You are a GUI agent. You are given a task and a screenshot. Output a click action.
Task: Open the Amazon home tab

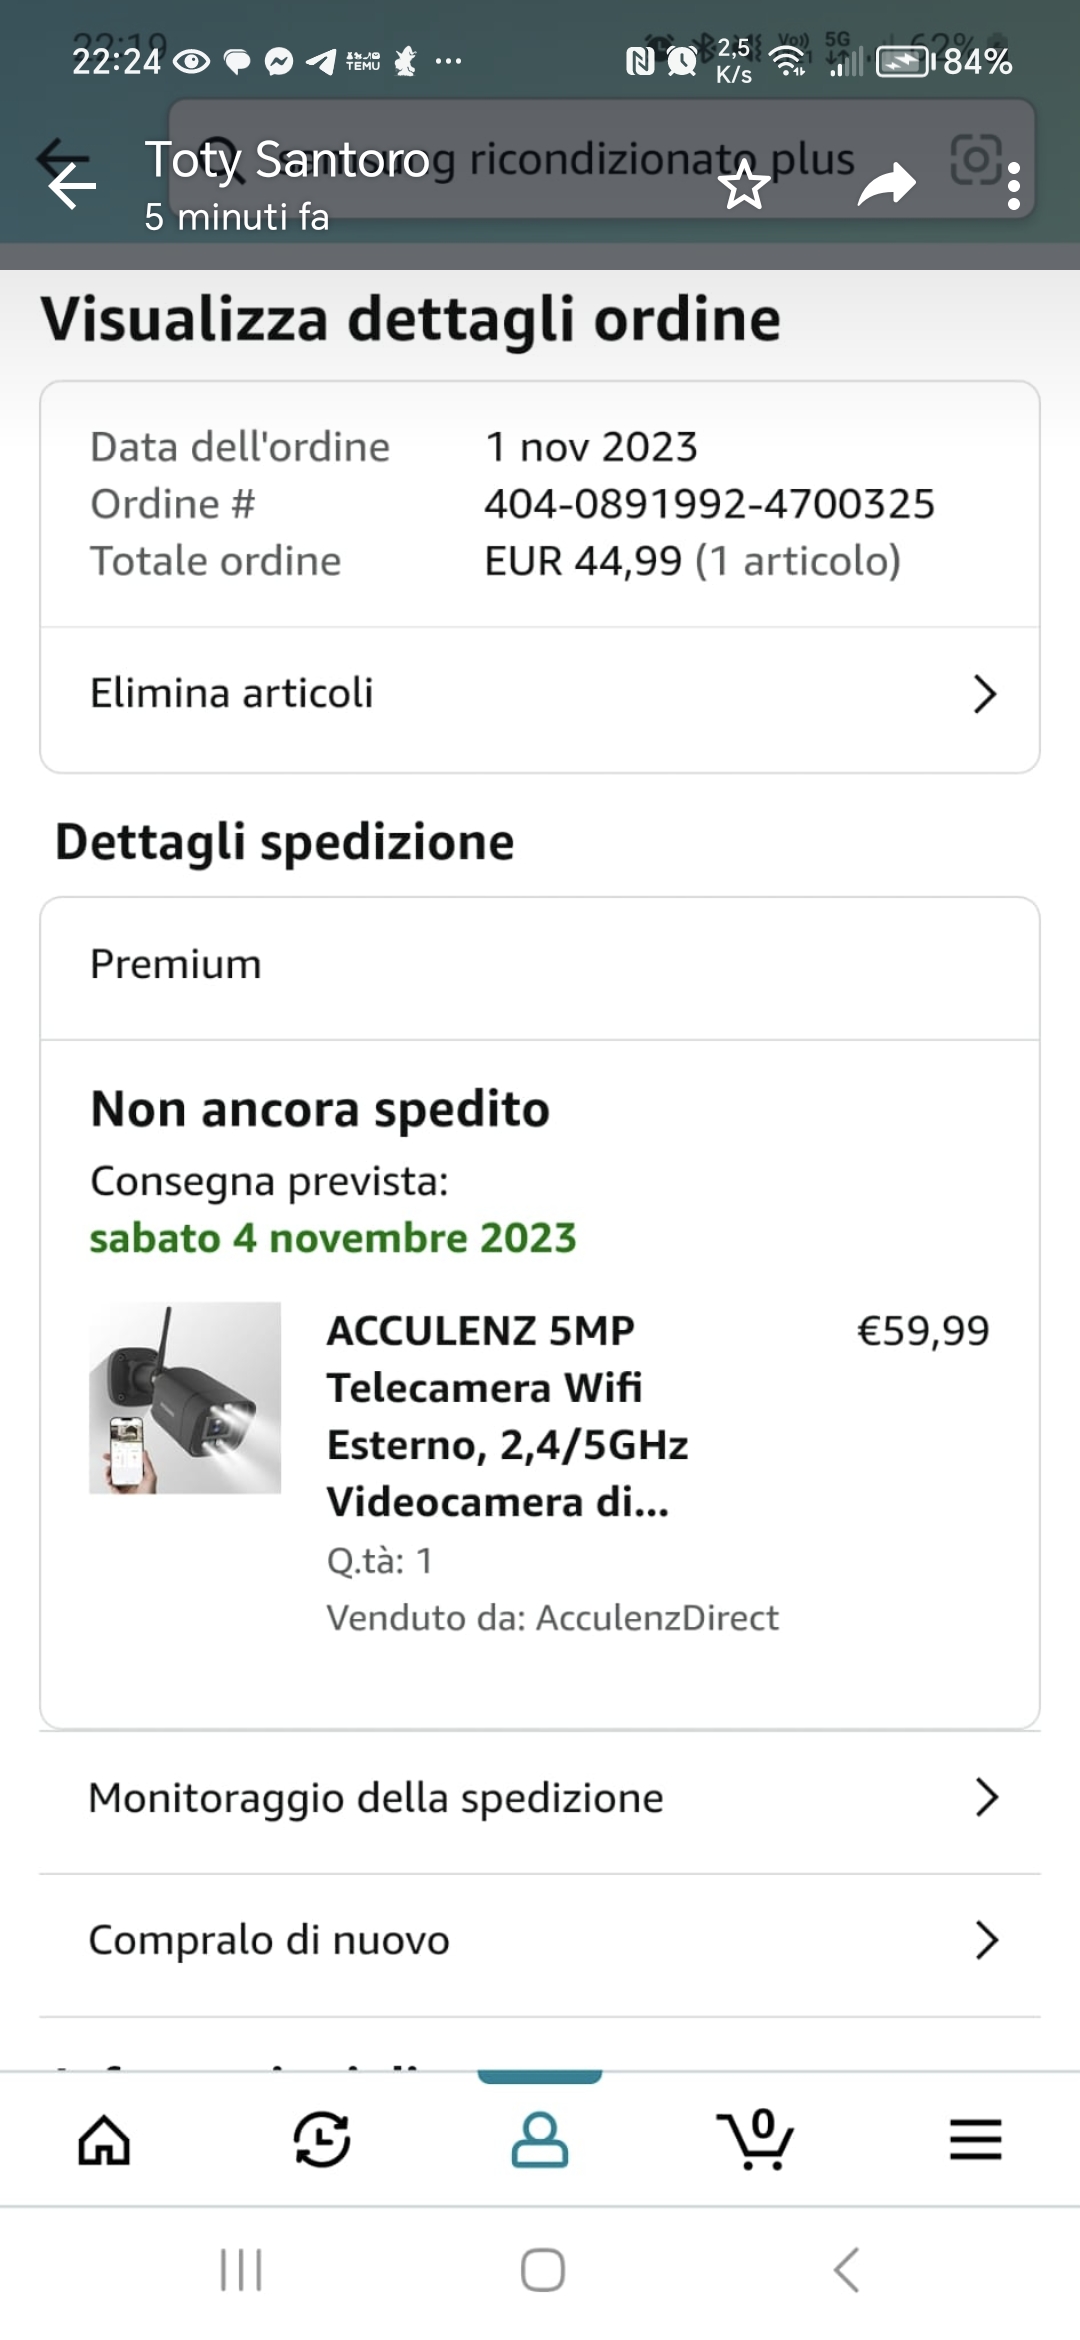(x=104, y=2140)
